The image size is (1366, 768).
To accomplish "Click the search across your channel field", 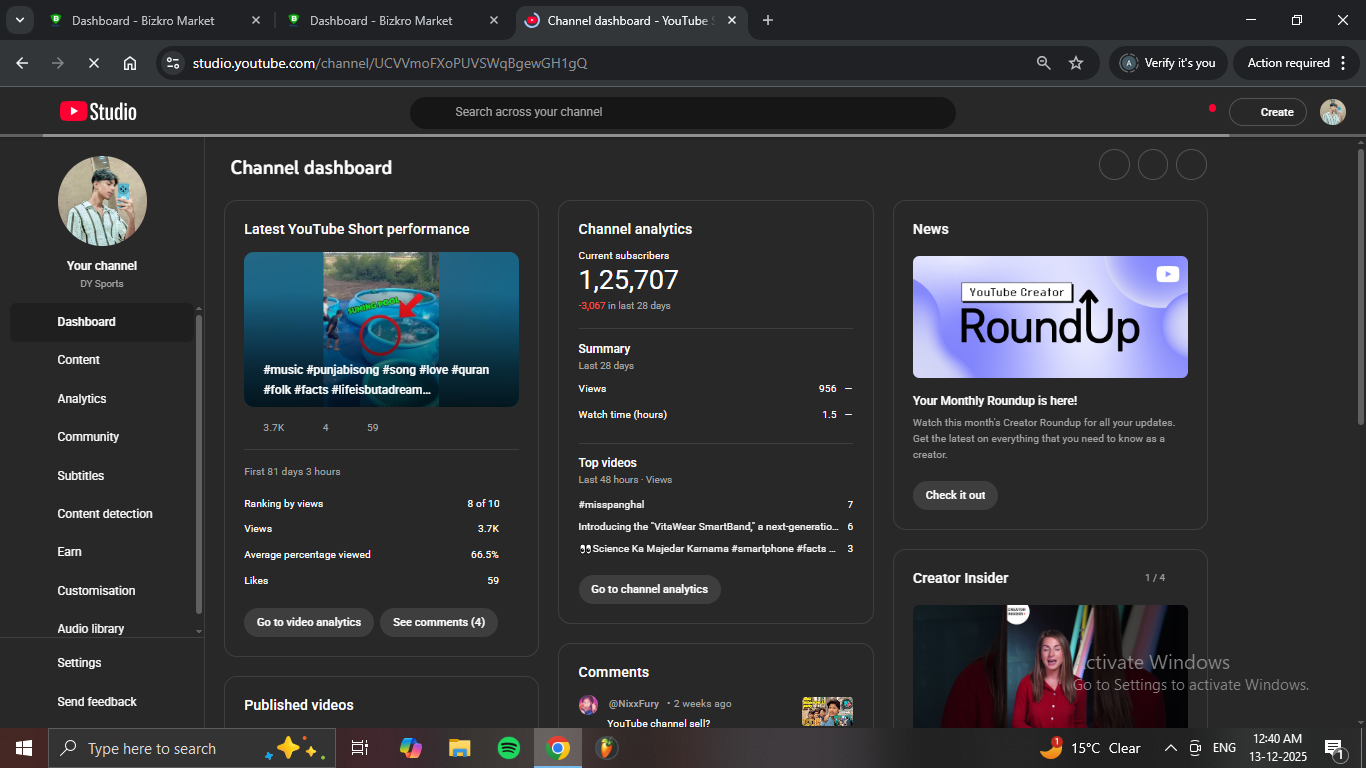I will click(682, 112).
